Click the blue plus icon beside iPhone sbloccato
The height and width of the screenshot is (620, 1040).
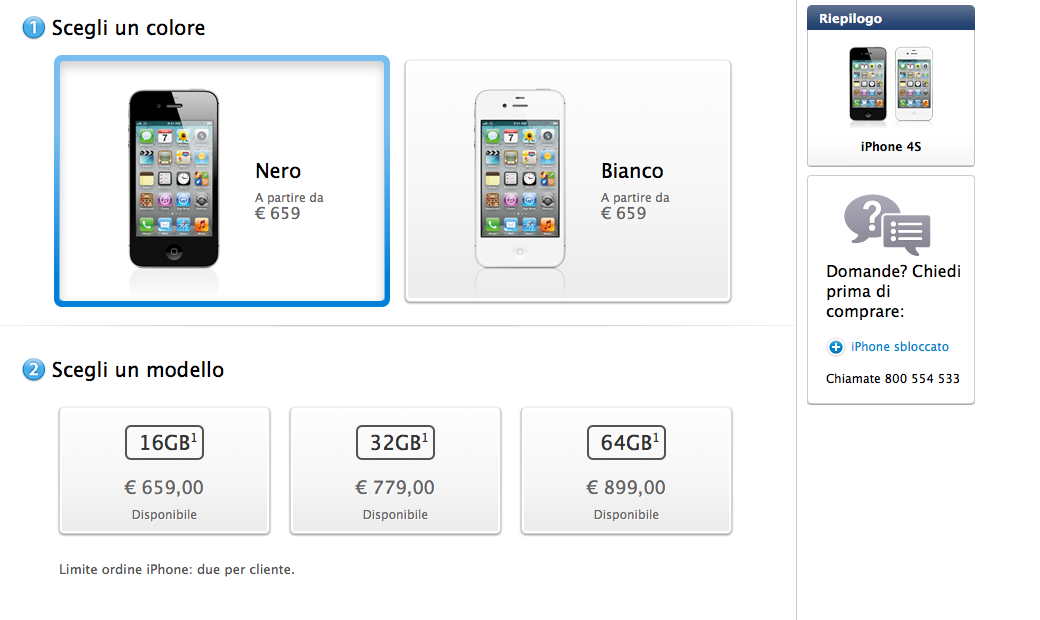point(836,348)
